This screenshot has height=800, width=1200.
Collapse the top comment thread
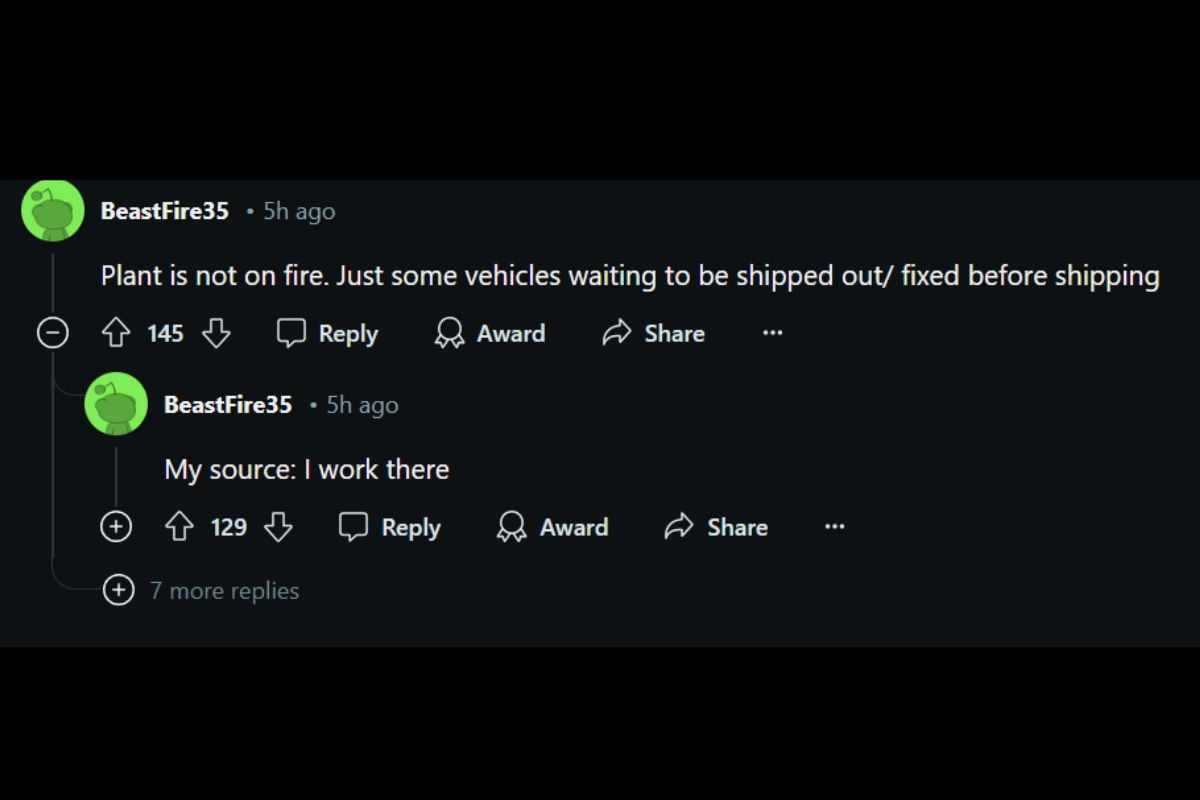pyautogui.click(x=52, y=333)
